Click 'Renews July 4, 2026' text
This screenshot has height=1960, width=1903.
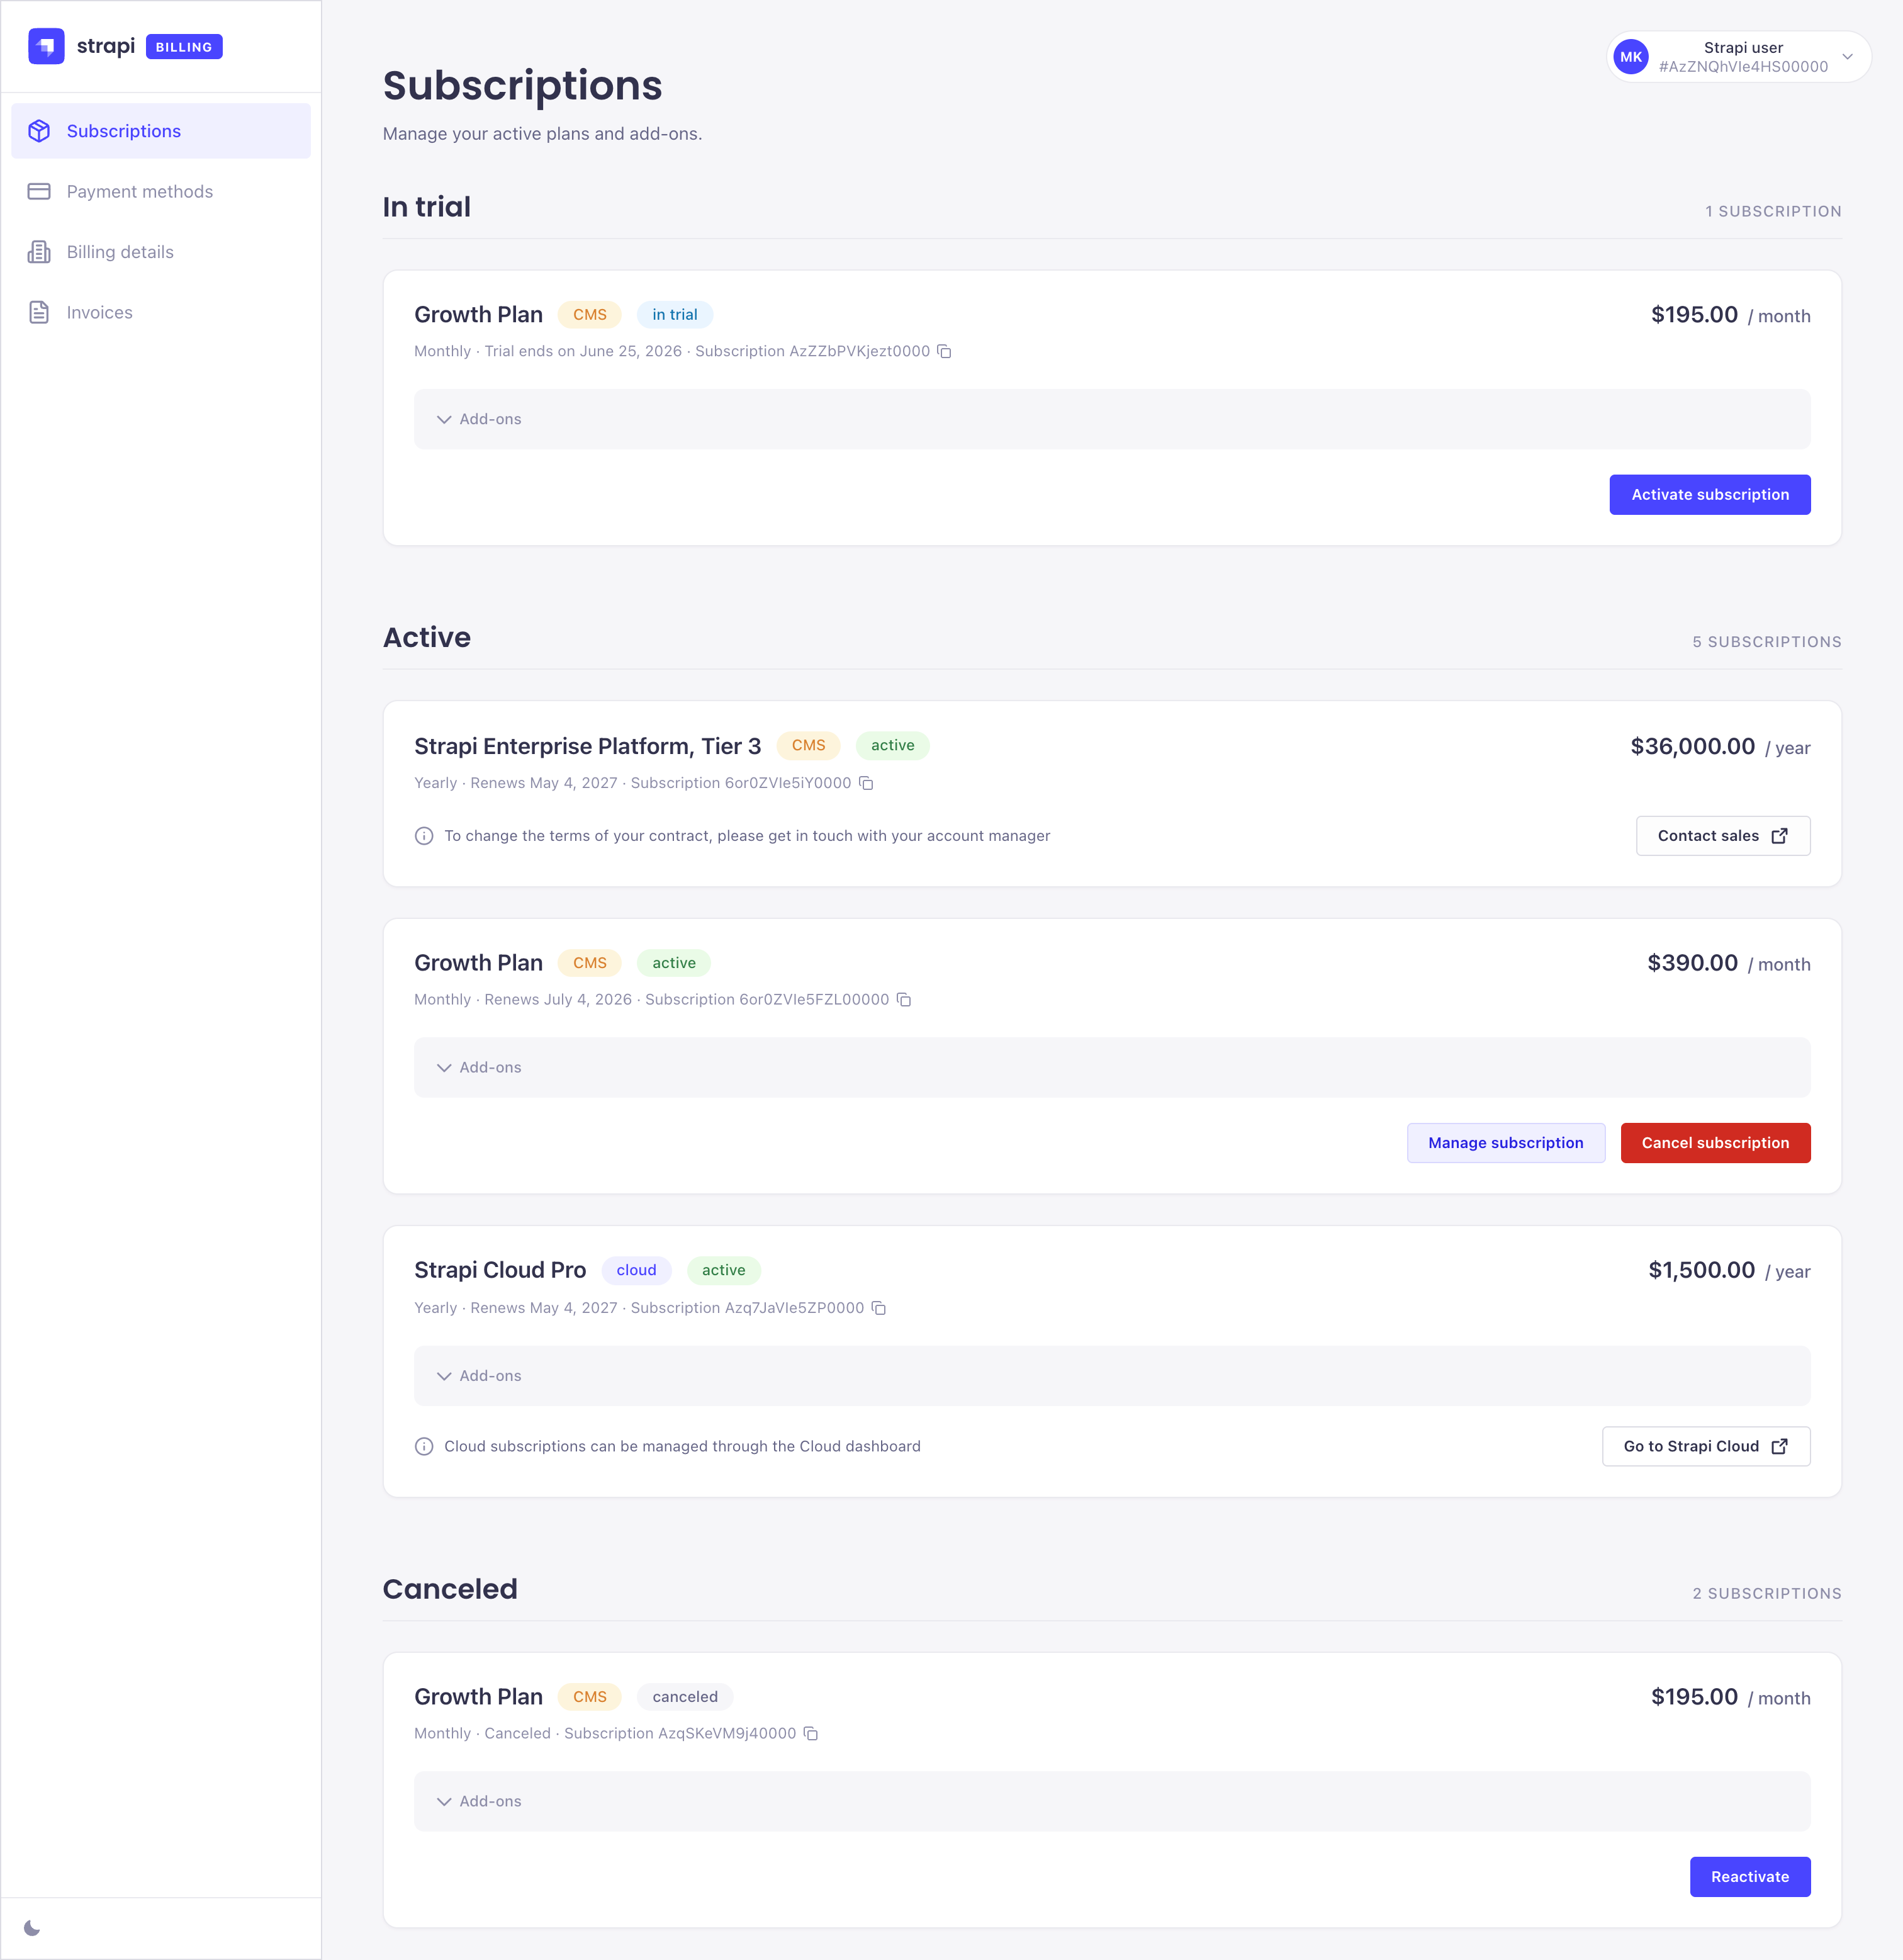(558, 999)
